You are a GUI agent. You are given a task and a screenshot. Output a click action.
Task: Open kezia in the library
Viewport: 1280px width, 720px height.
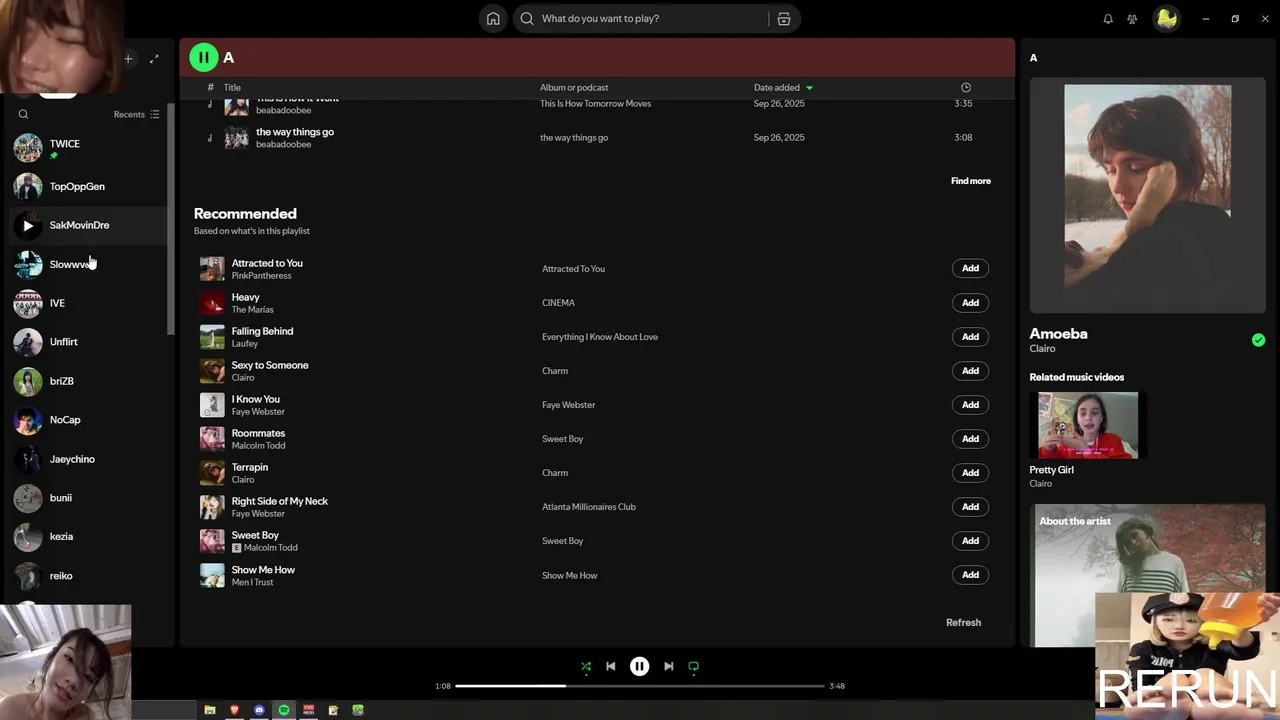88,537
